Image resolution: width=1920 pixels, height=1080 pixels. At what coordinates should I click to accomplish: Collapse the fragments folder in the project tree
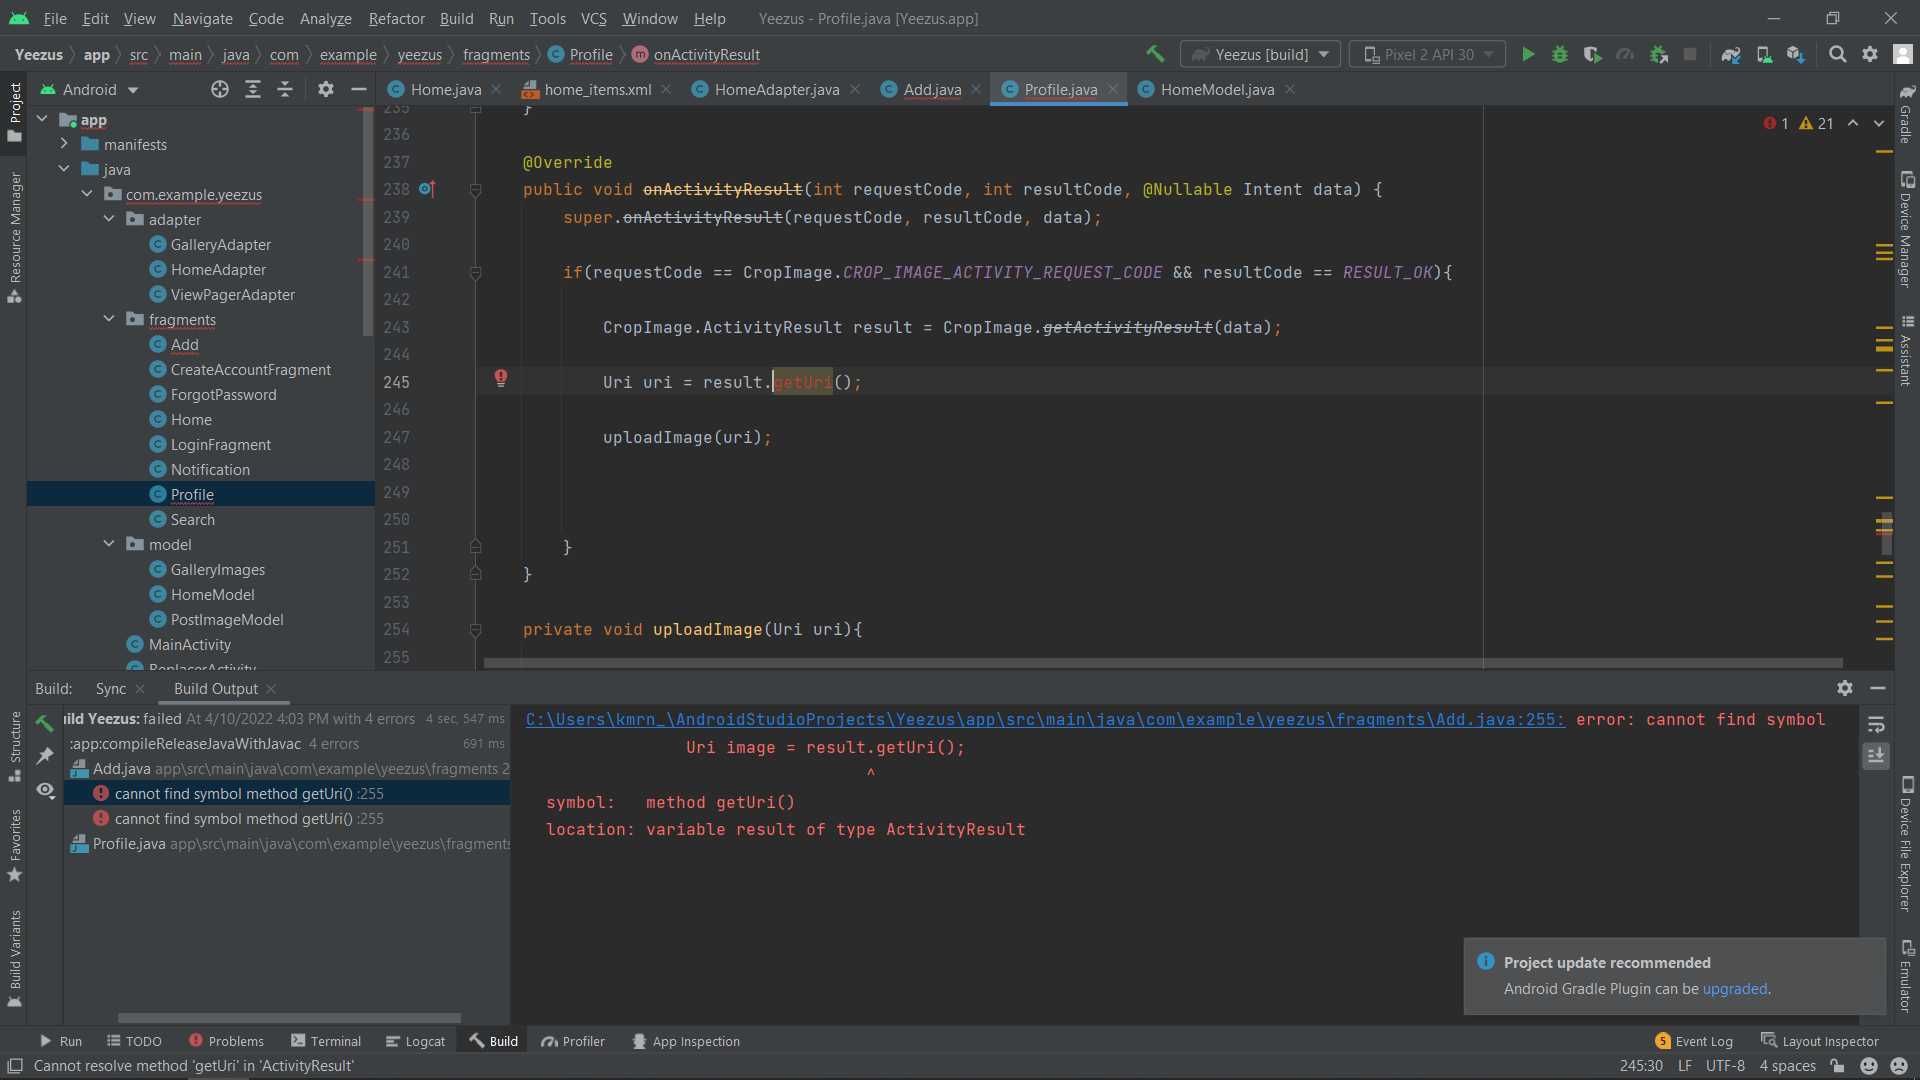(108, 319)
